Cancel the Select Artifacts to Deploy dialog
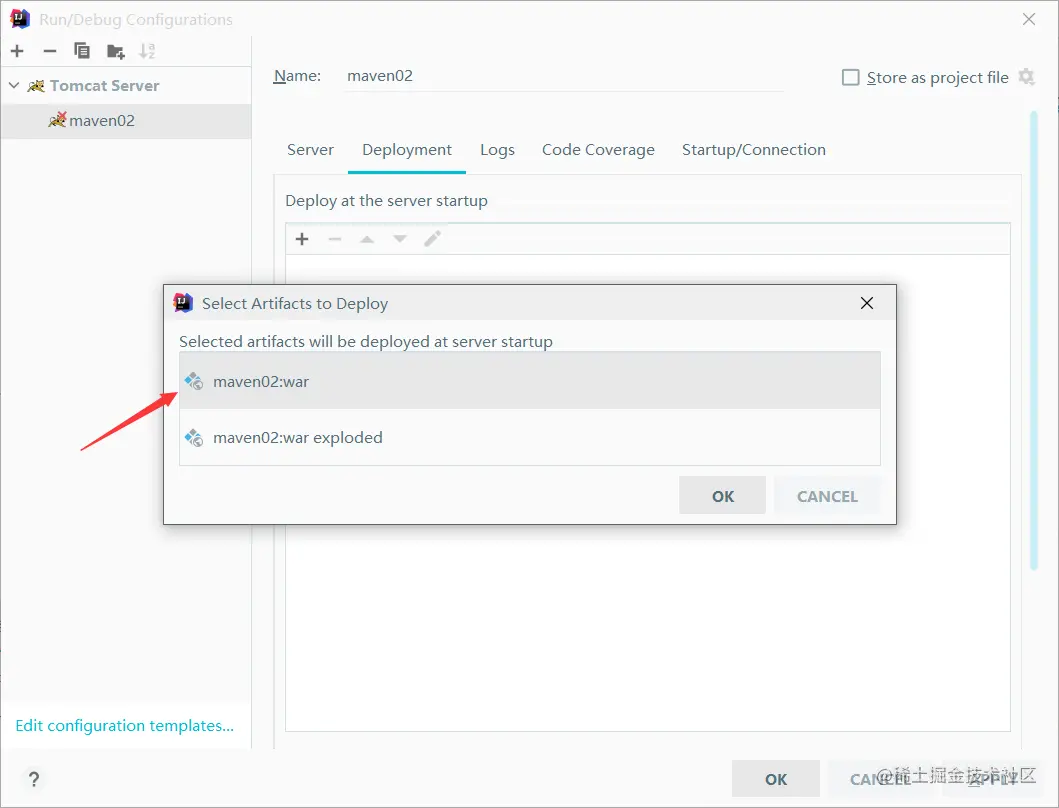The width and height of the screenshot is (1059, 808). pyautogui.click(x=827, y=496)
